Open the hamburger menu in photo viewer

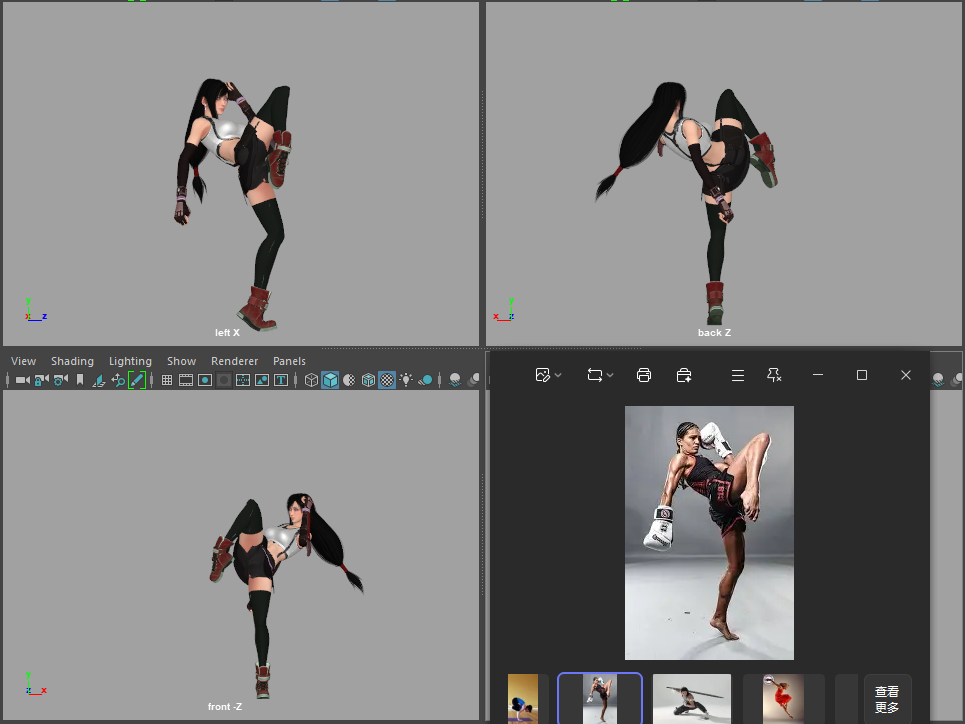(x=738, y=375)
